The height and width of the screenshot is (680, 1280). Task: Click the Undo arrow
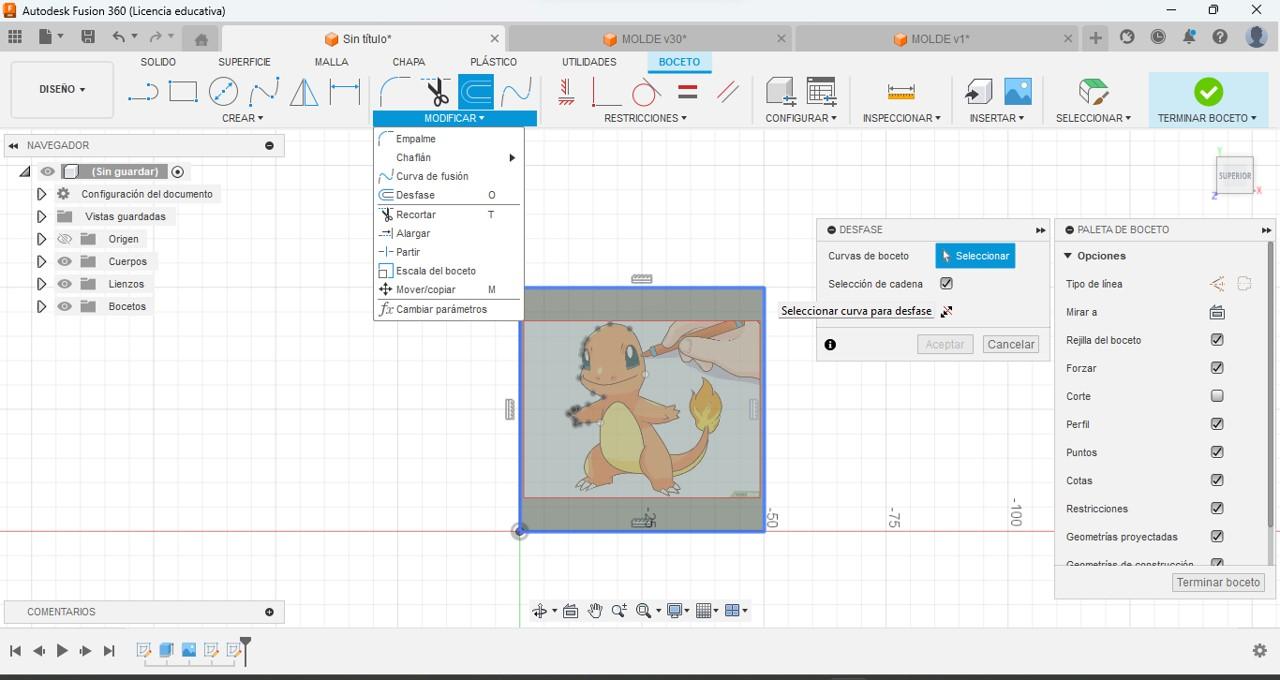pos(119,37)
